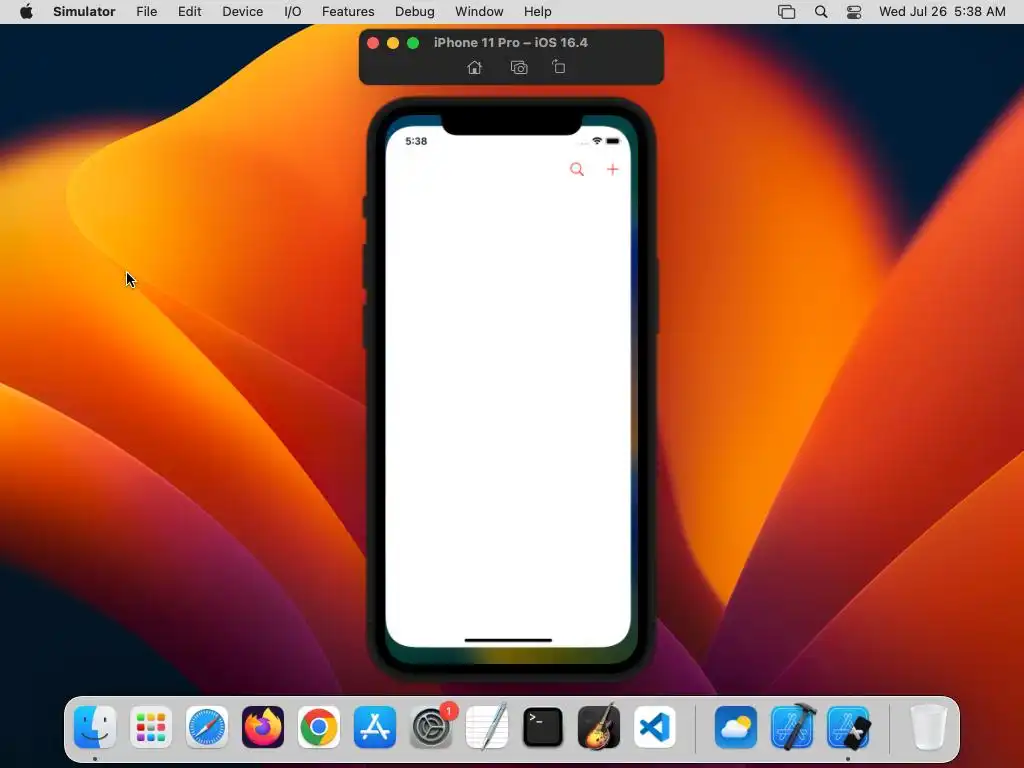The width and height of the screenshot is (1024, 768).
Task: Click the Simulator window title text
Action: [x=511, y=42]
